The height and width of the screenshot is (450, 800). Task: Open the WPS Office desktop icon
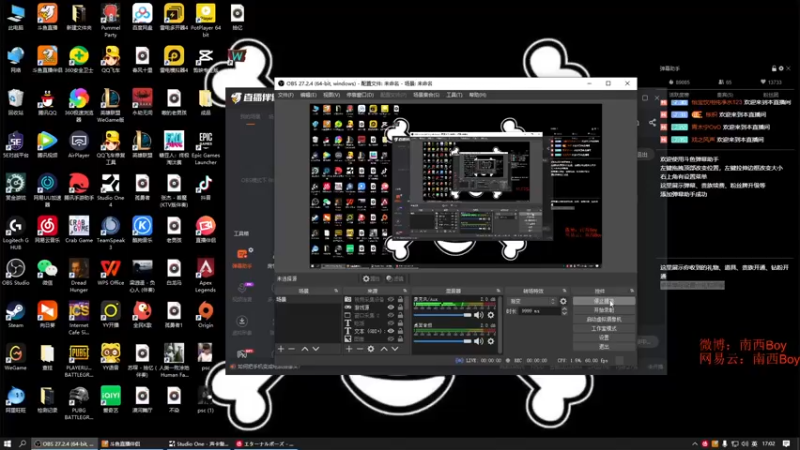pyautogui.click(x=111, y=273)
